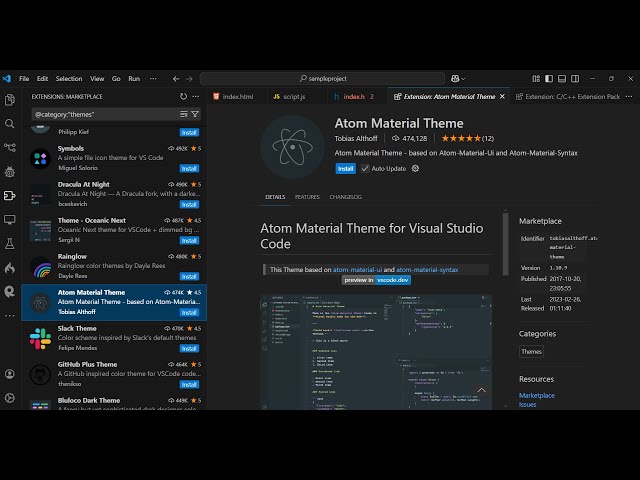Toggle the Auto Update checkbox

click(365, 168)
